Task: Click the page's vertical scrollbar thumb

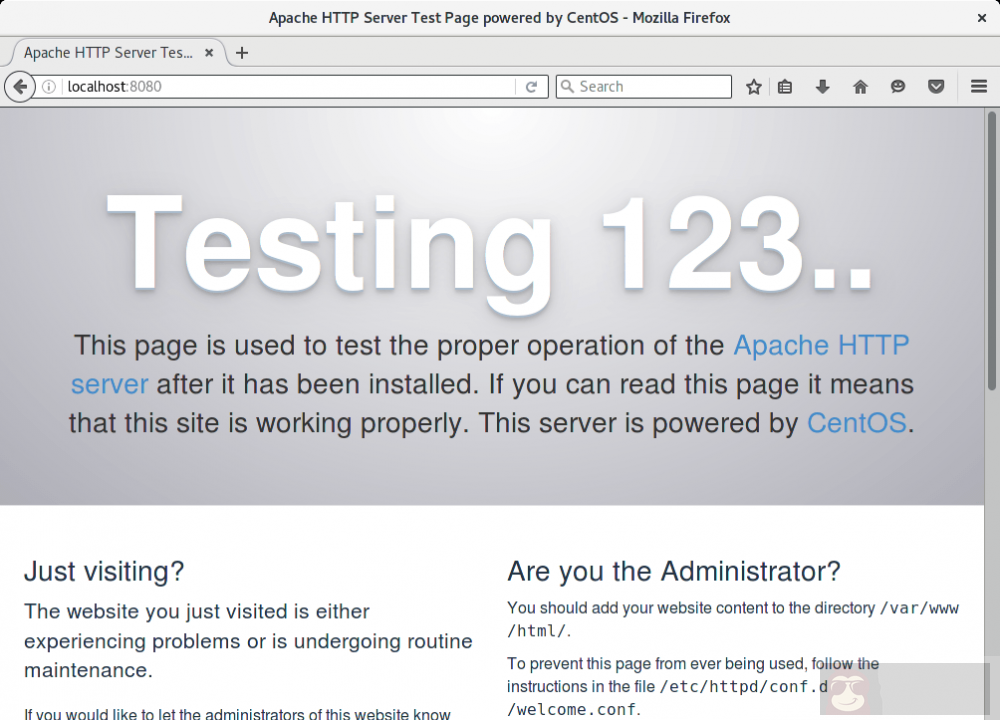Action: [992, 250]
